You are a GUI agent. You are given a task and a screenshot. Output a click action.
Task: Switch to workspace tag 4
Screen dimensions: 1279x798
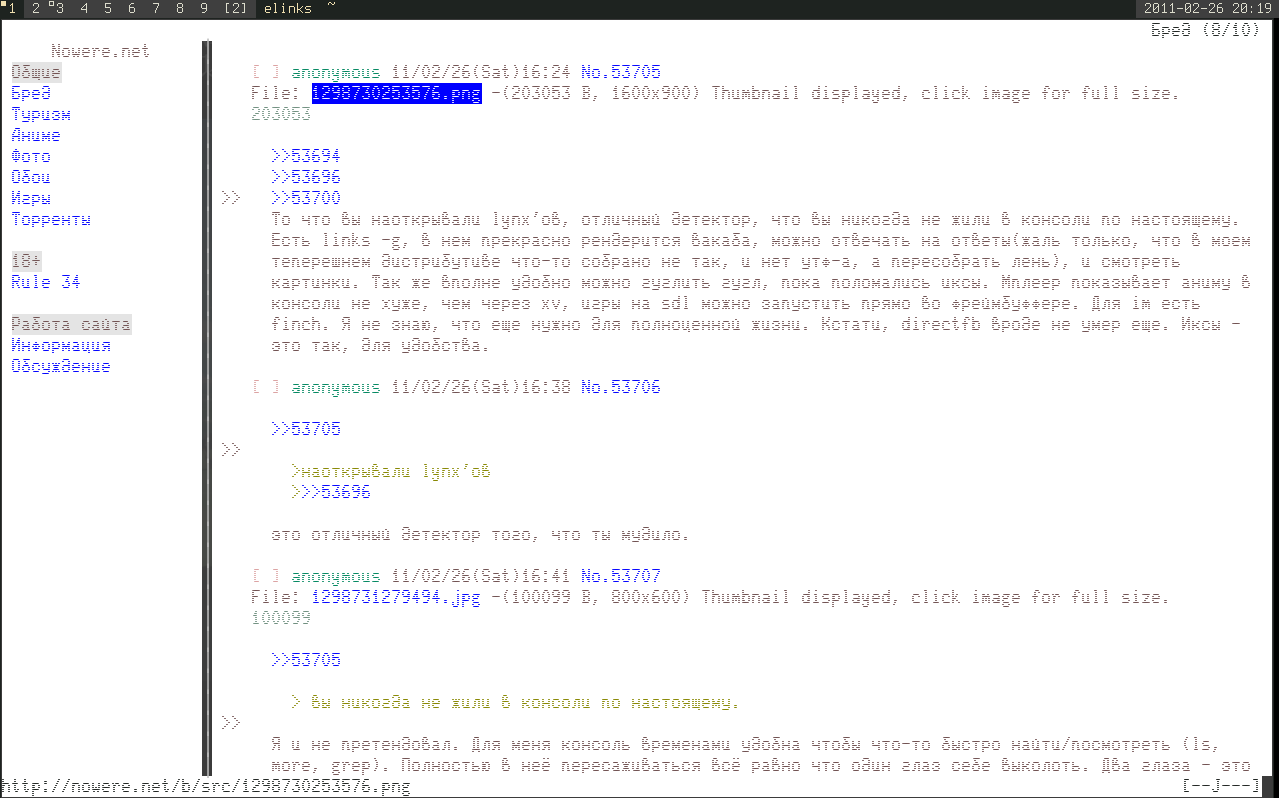(x=83, y=8)
